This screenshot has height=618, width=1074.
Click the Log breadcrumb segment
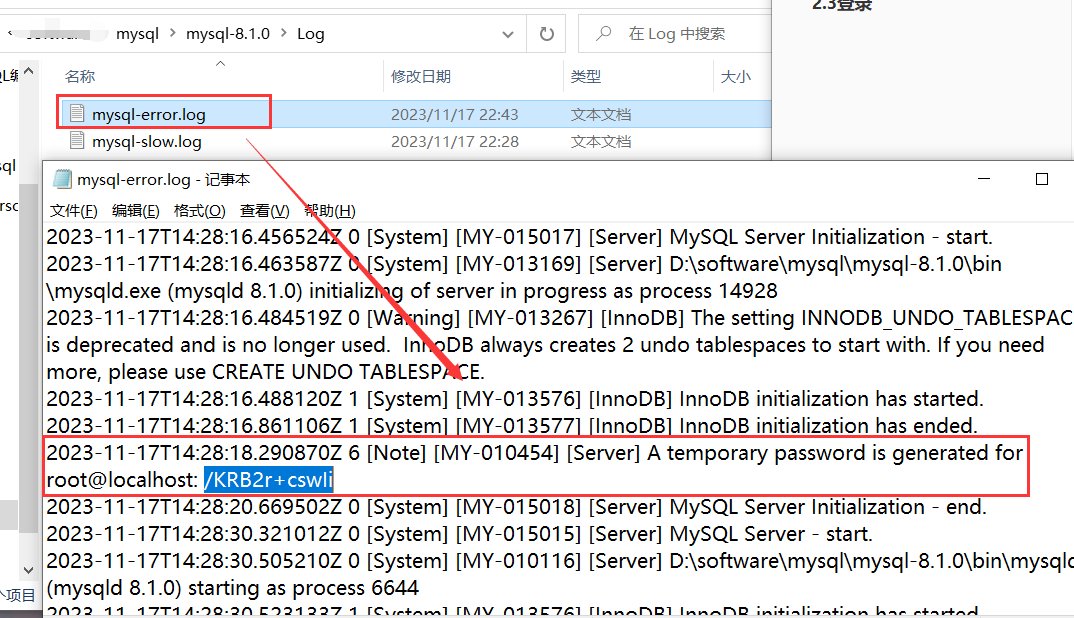pos(310,34)
